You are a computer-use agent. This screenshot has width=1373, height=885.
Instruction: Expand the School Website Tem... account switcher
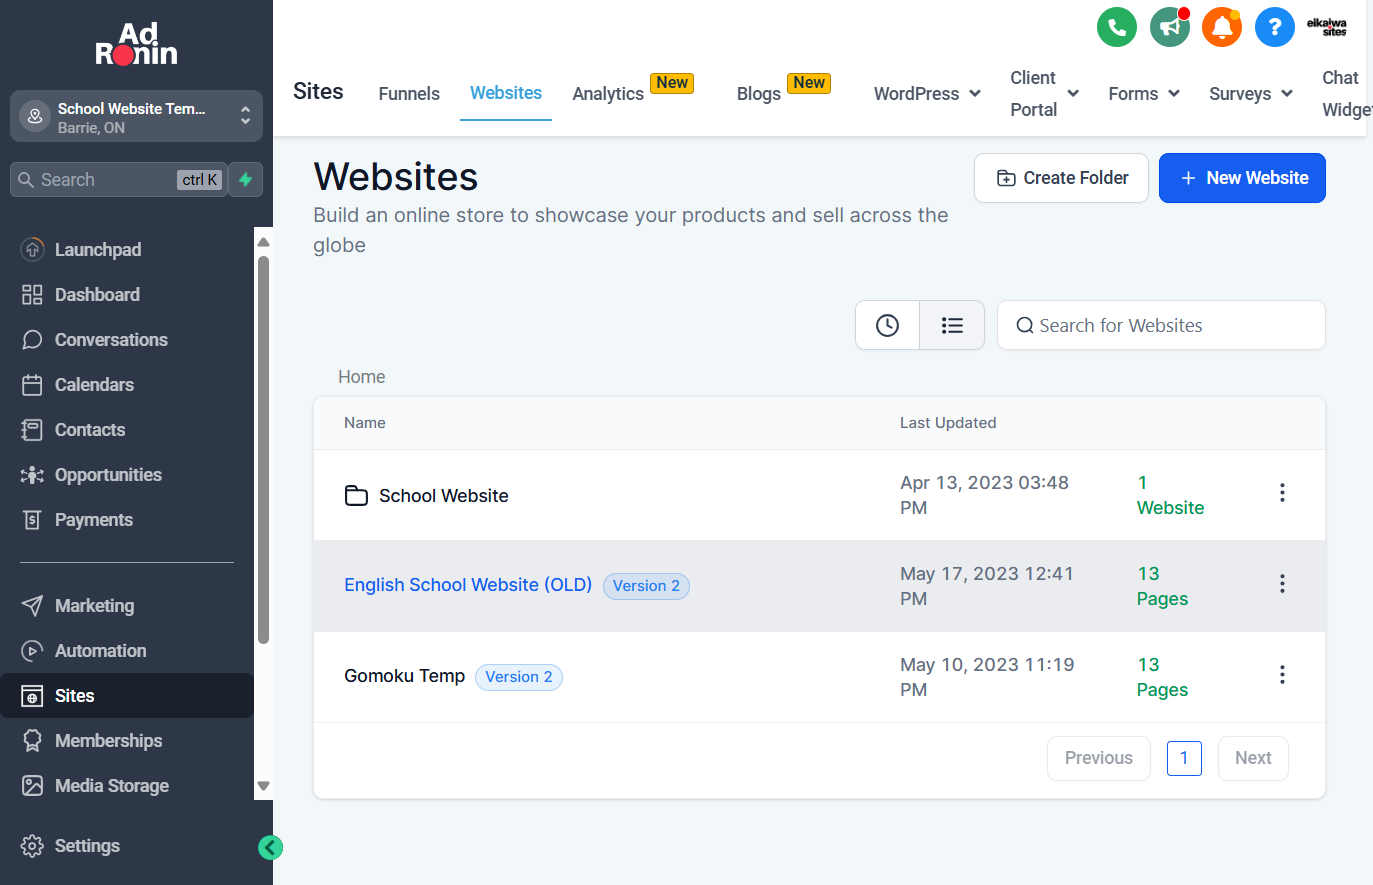coord(136,117)
